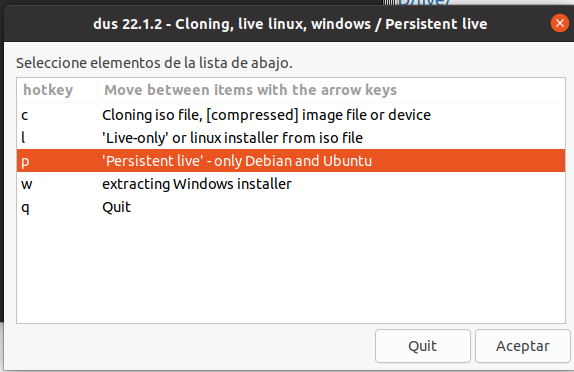Select hotkey letter q in the list
Image resolution: width=574 pixels, height=372 pixels.
coord(25,208)
